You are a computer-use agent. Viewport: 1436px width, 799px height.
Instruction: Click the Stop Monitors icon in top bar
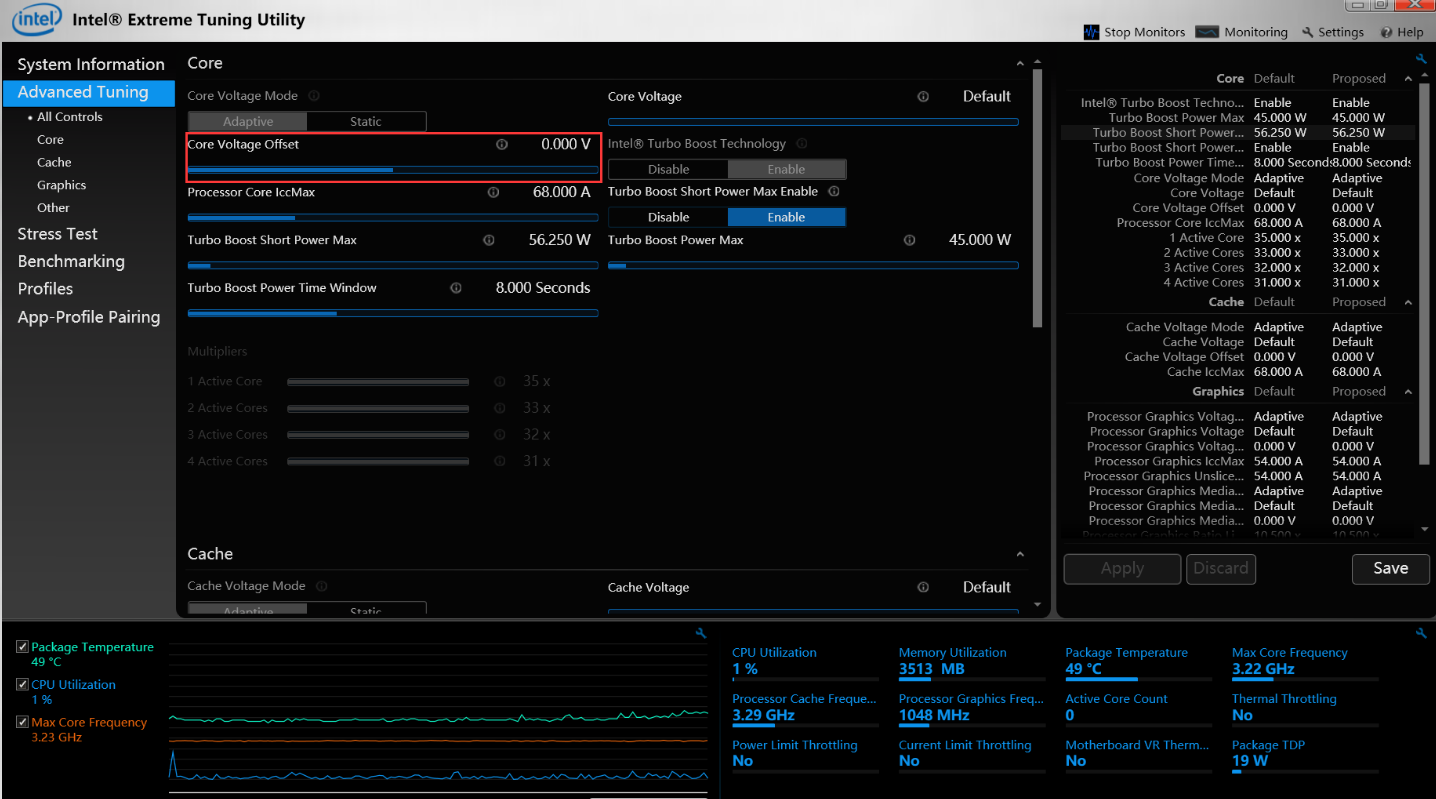1091,32
